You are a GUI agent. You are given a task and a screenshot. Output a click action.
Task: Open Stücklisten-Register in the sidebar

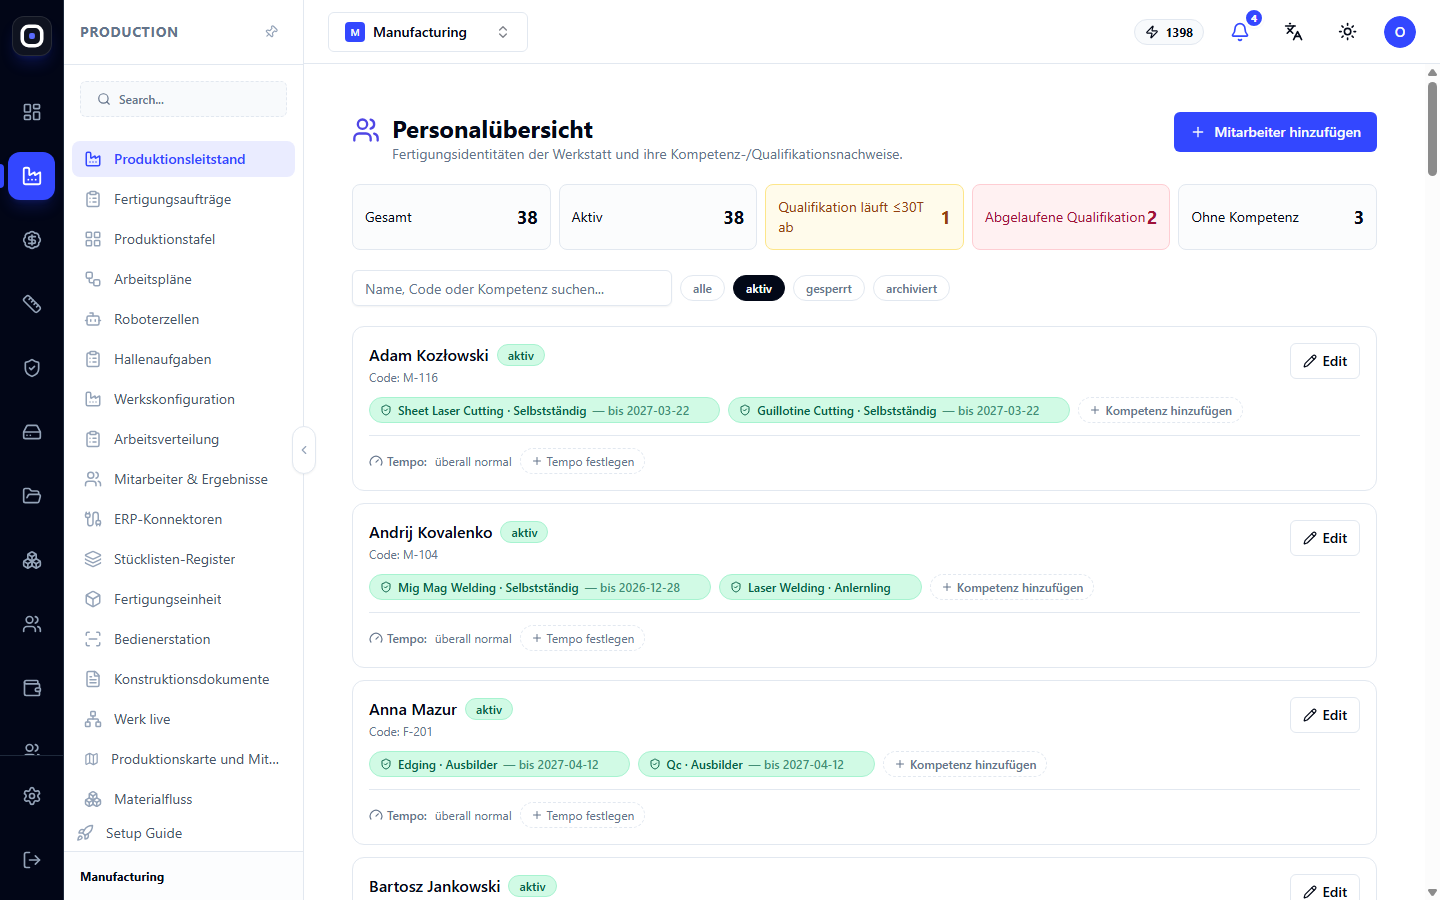(x=183, y=559)
